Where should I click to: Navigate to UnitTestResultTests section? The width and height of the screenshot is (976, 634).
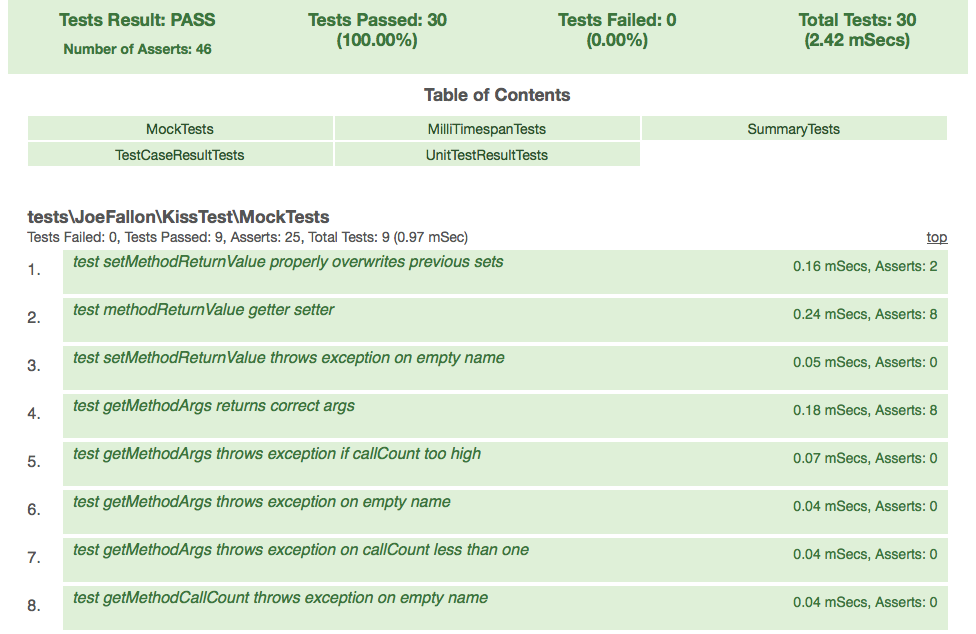[x=487, y=155]
